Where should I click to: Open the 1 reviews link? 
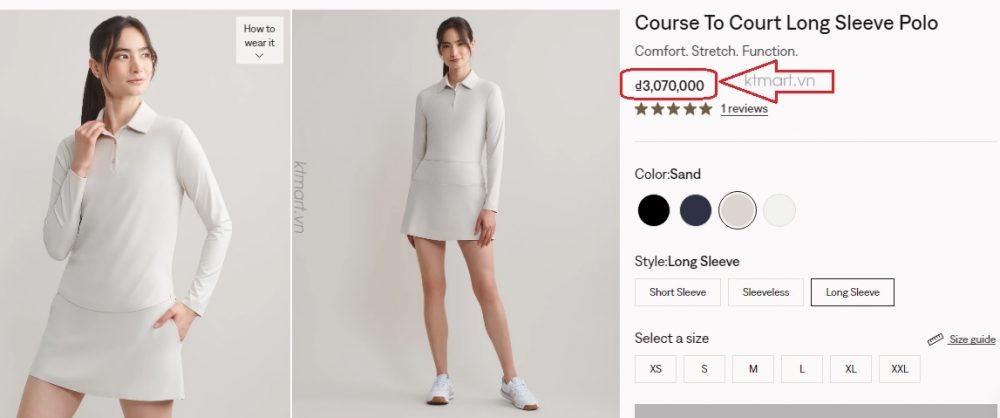coord(744,109)
